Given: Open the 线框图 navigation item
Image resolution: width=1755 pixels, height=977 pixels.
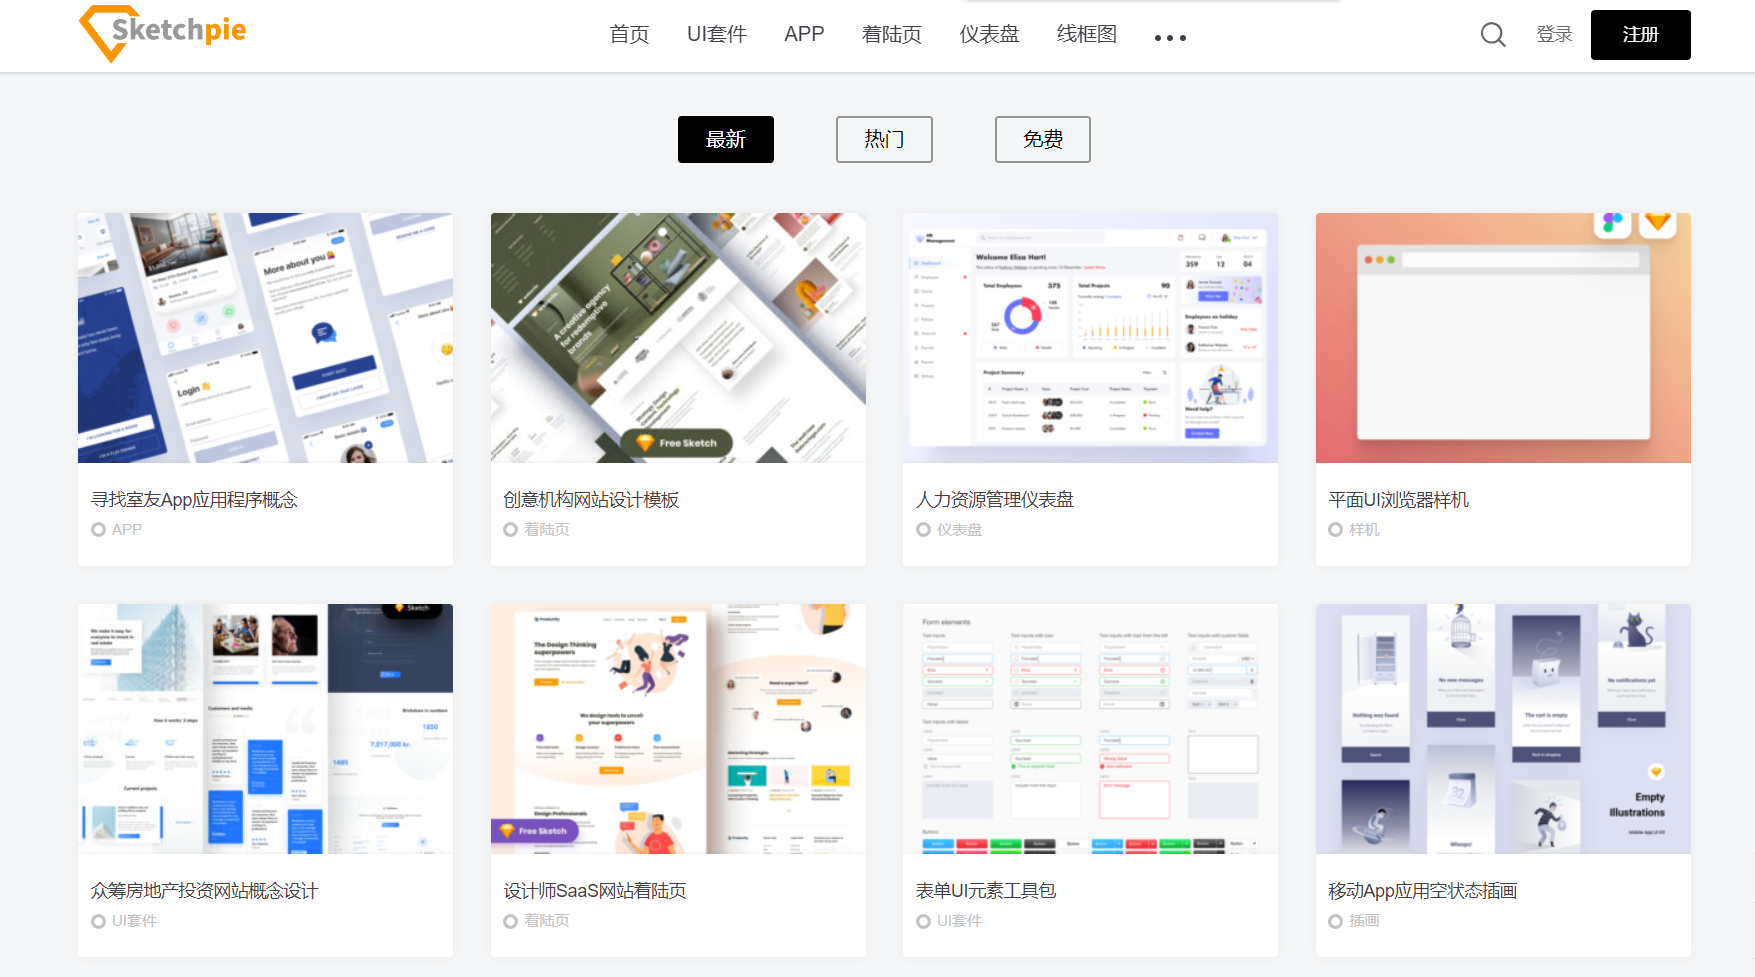Looking at the screenshot, I should tap(1086, 34).
